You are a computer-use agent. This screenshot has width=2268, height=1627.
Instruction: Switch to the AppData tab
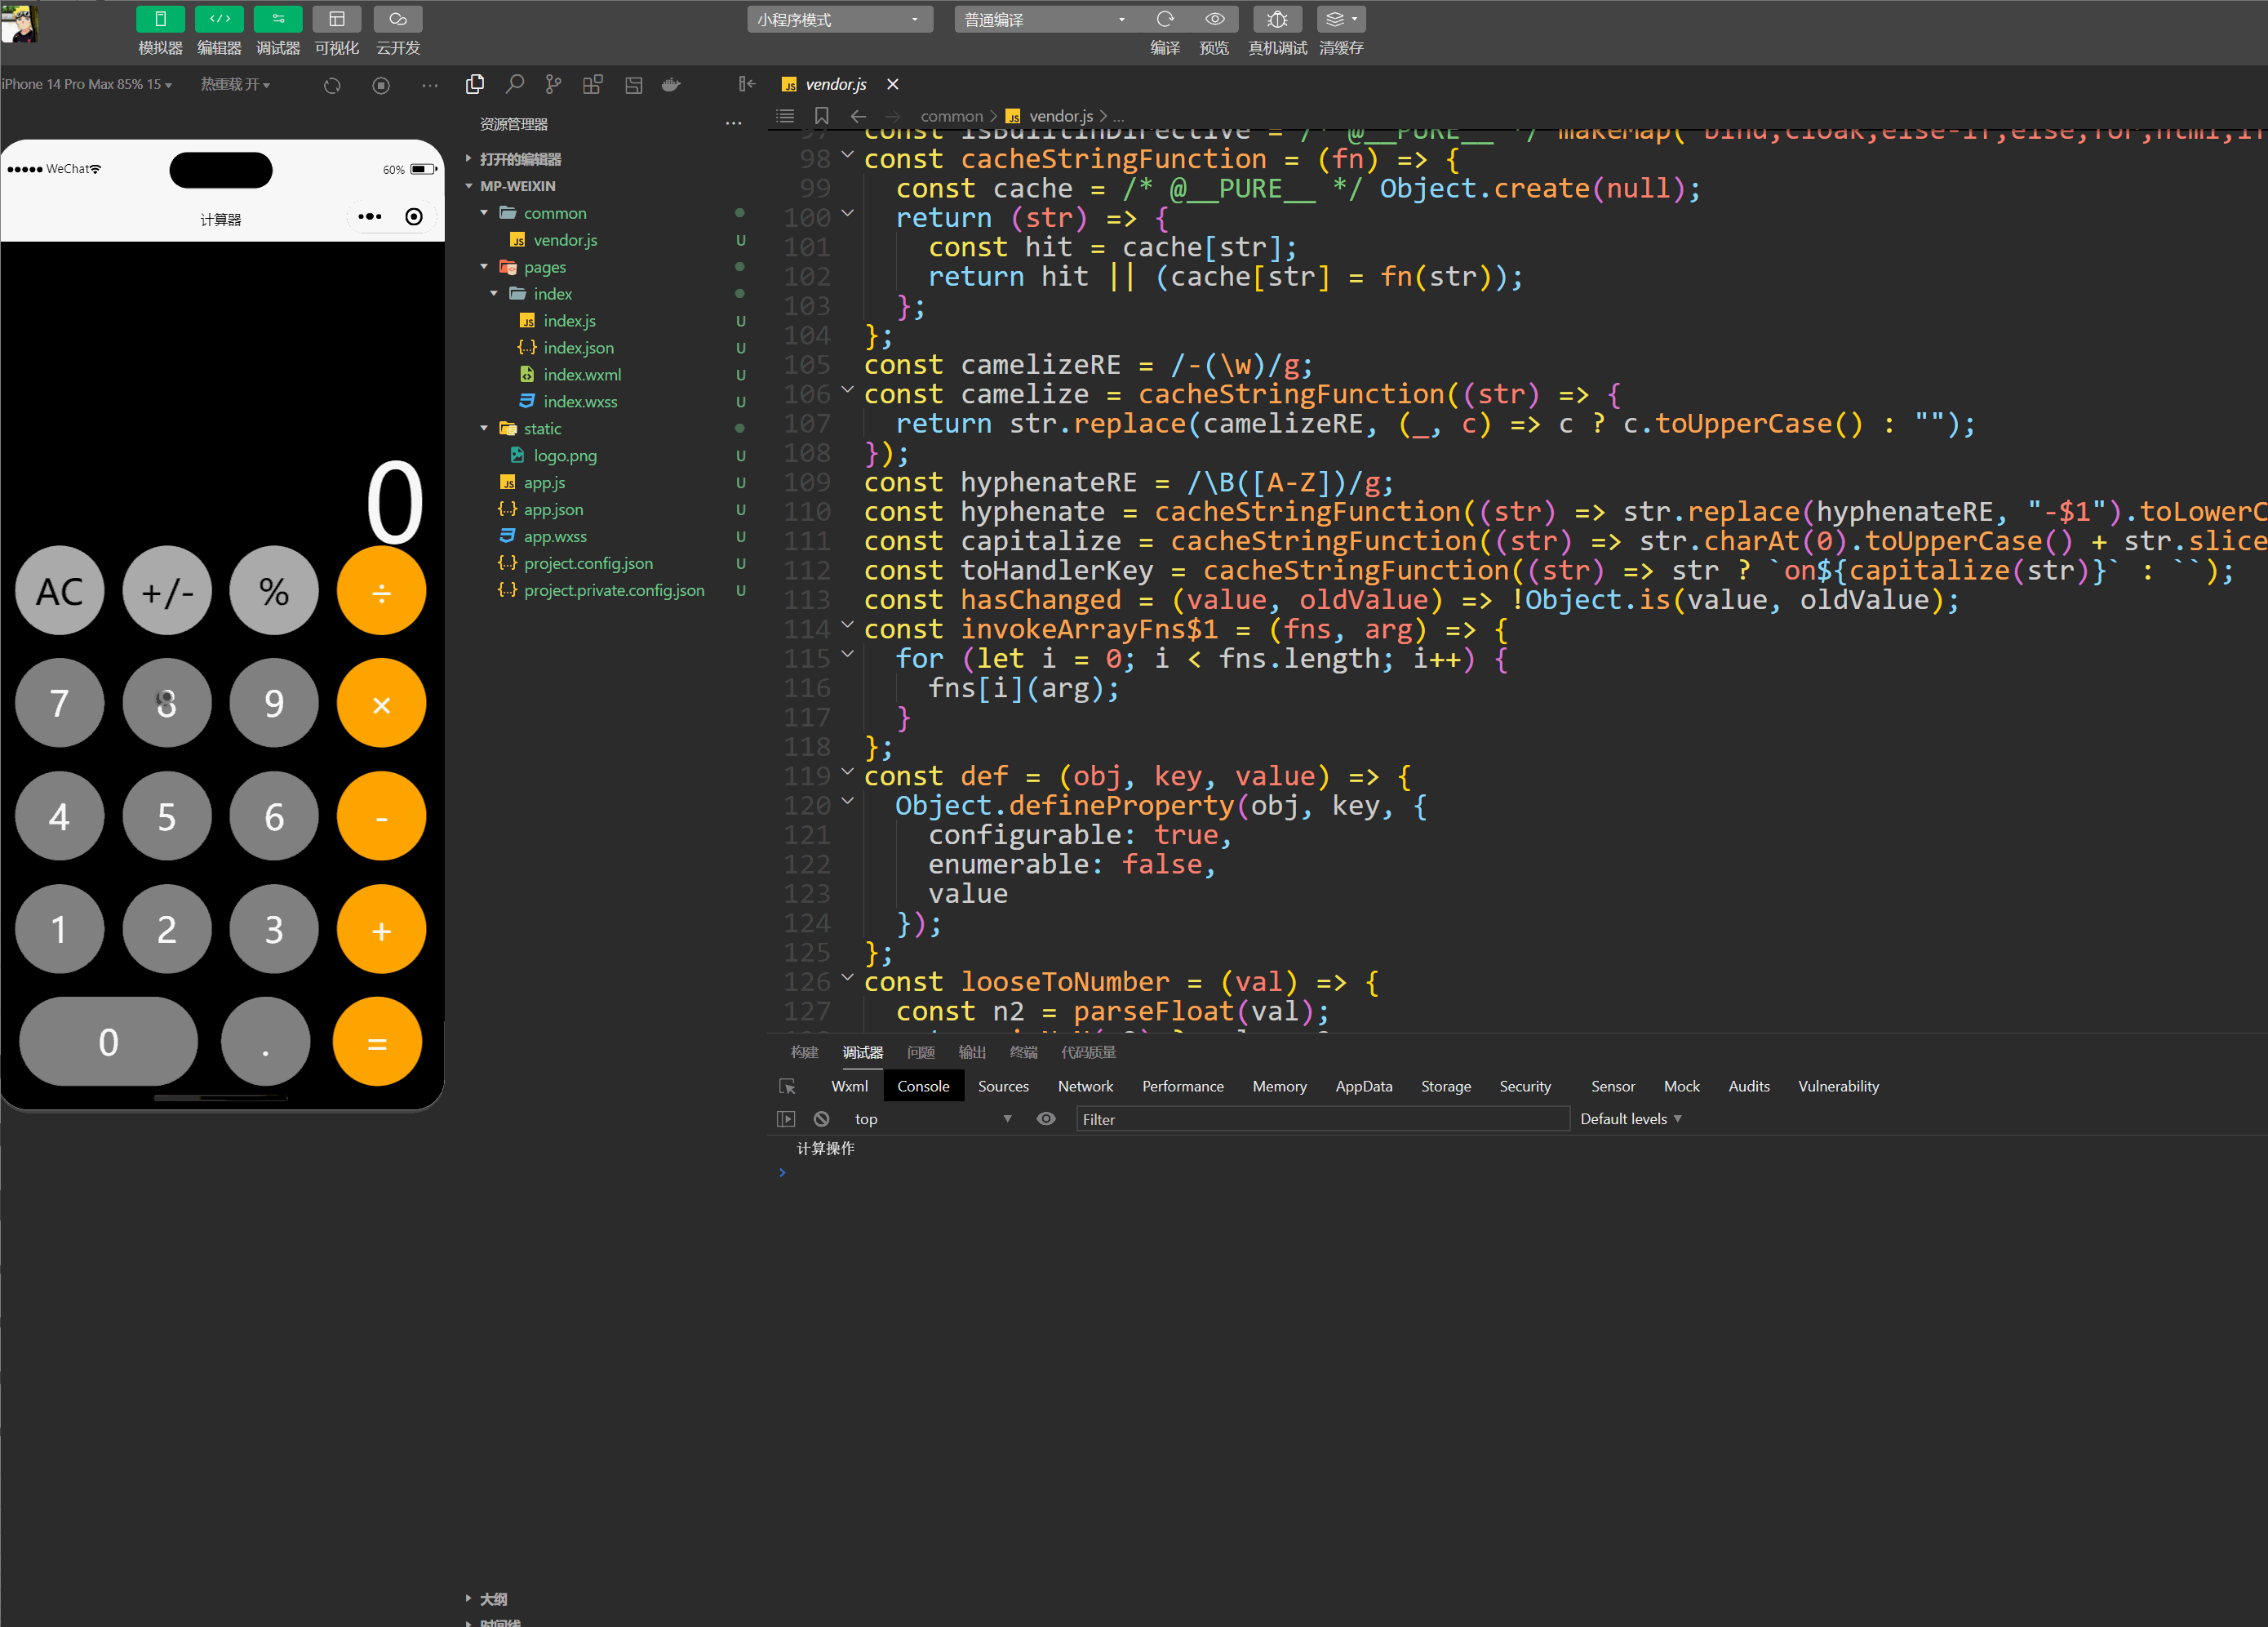click(x=1363, y=1086)
